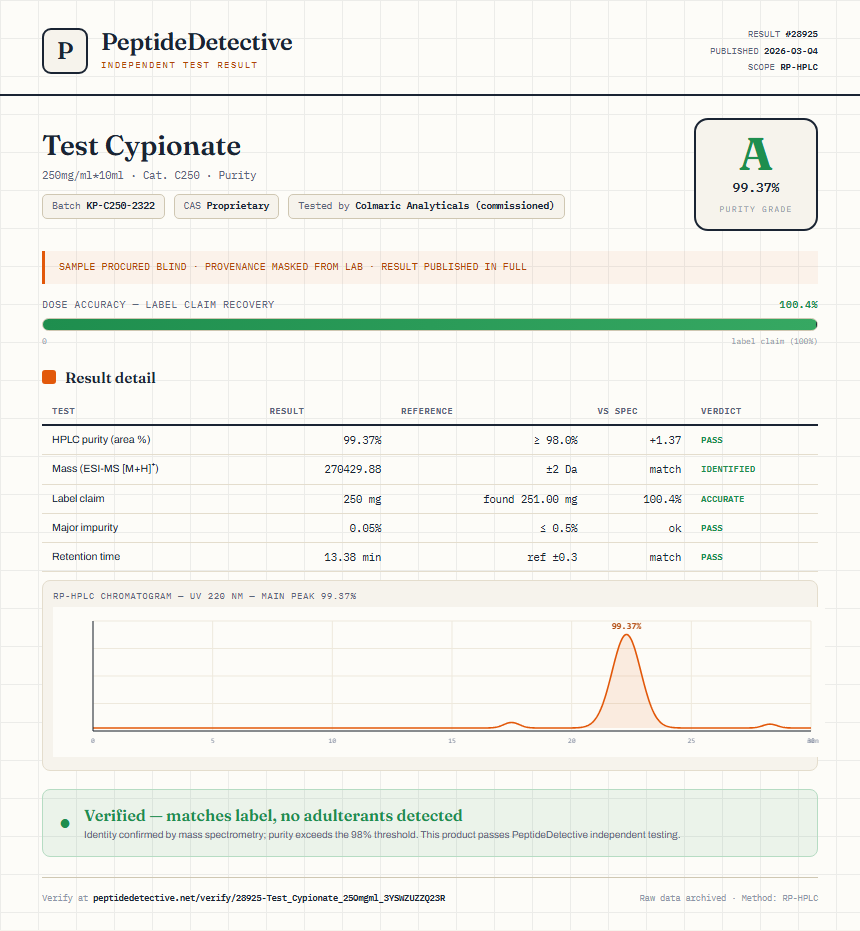Click the small chromatogram peak near 17 minutes
Image resolution: width=860 pixels, height=931 pixels.
[x=511, y=723]
